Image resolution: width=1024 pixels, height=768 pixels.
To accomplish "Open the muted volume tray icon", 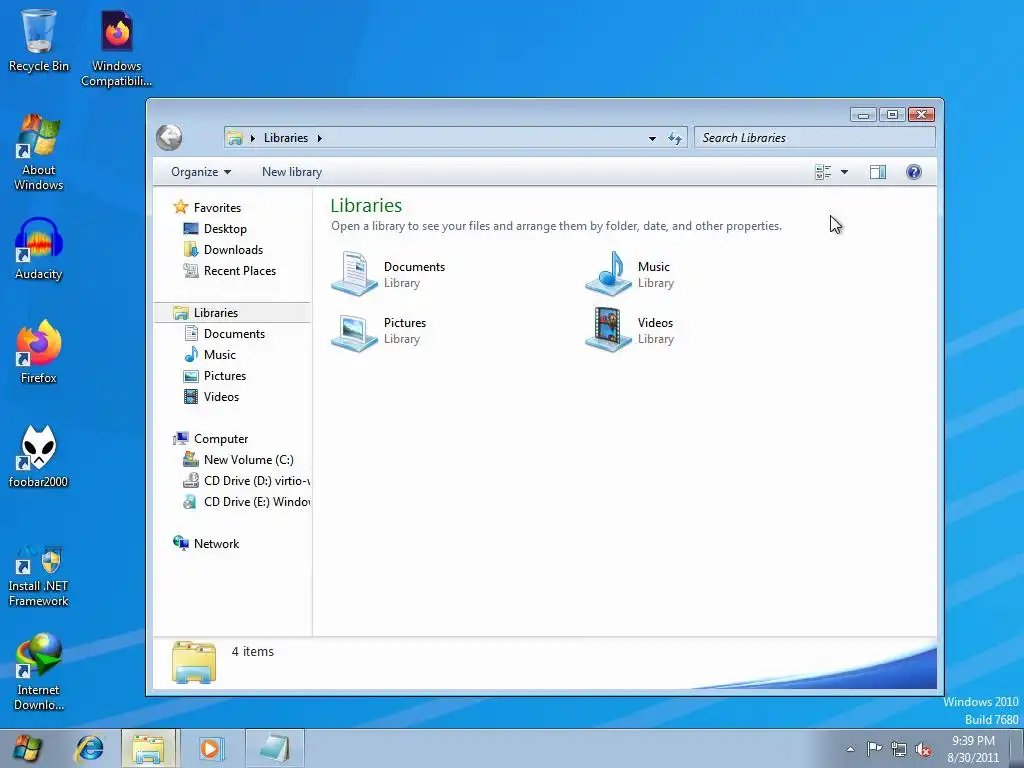I will (x=923, y=749).
